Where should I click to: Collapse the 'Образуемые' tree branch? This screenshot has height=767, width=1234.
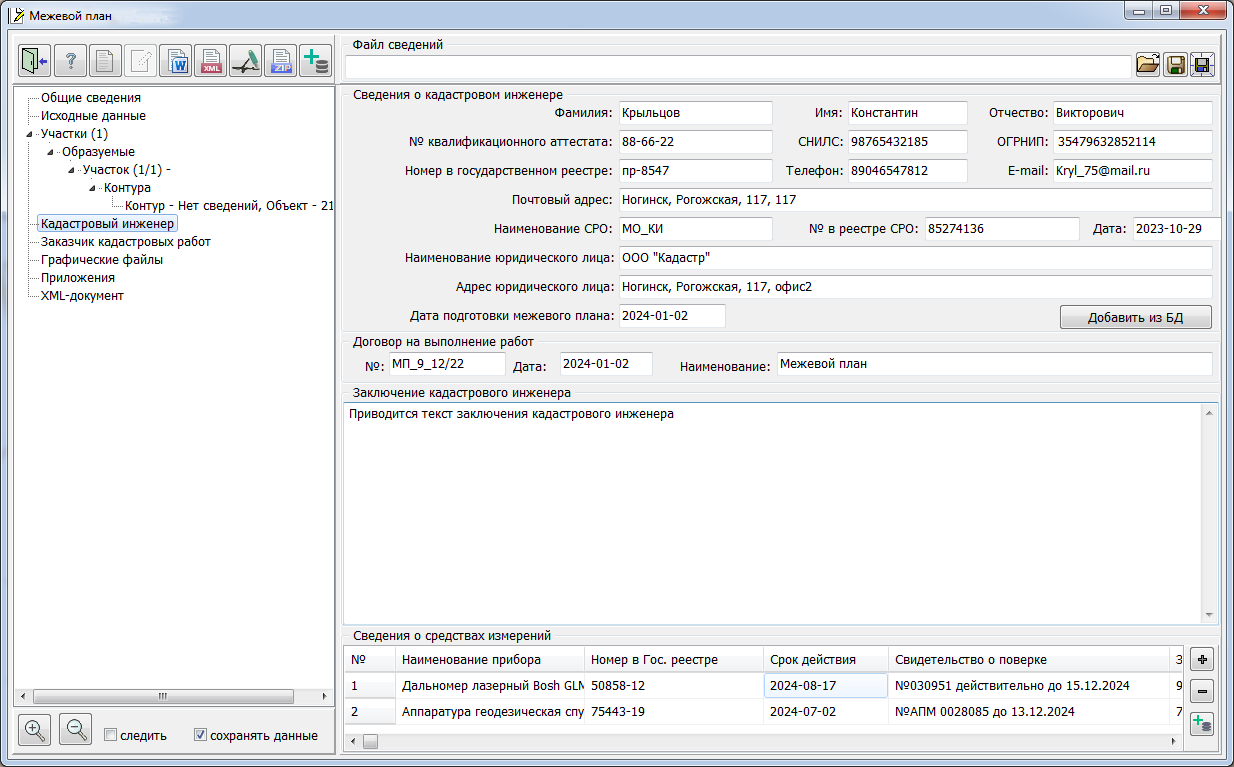point(50,152)
